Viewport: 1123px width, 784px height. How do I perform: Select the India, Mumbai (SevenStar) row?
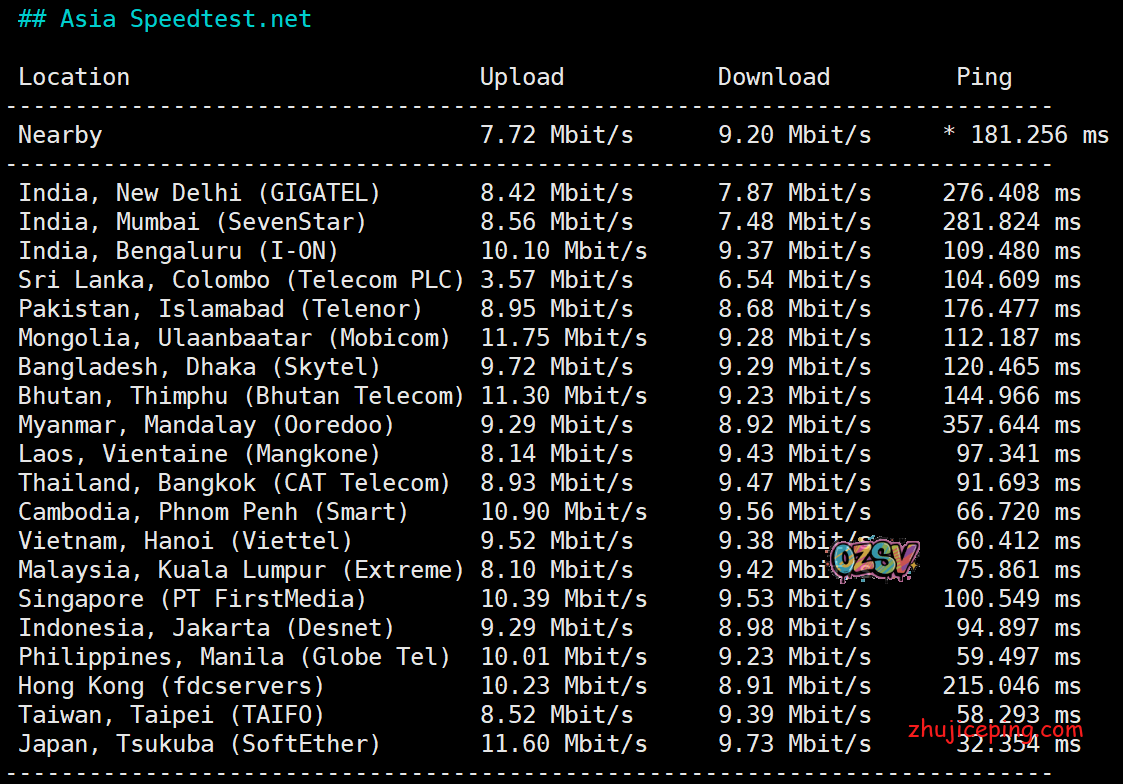[192, 222]
